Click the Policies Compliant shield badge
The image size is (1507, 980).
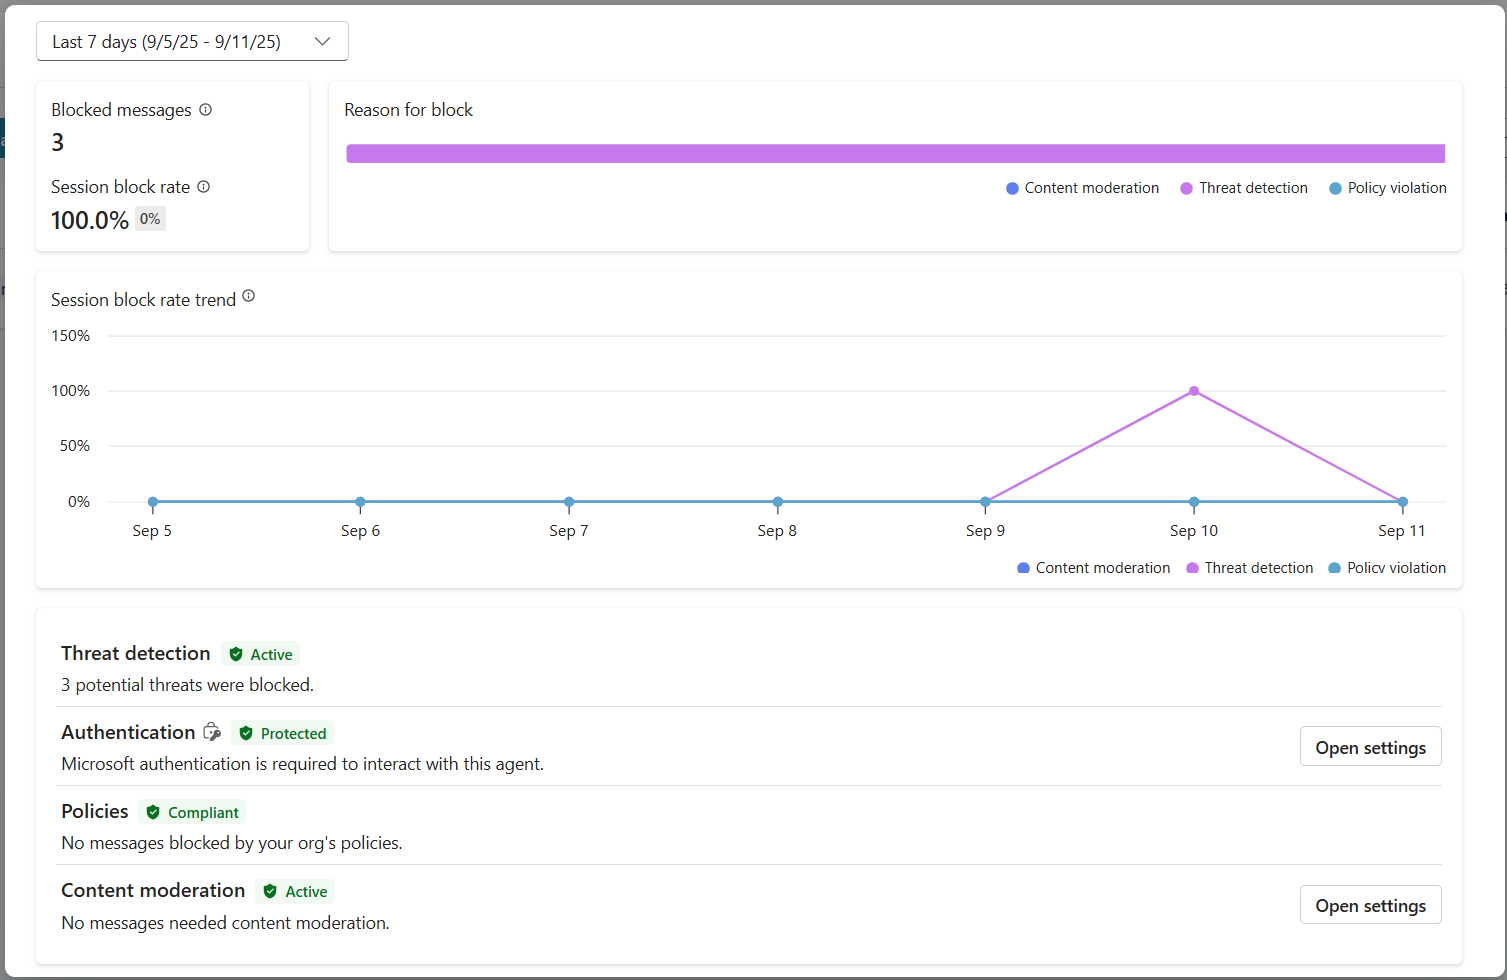pyautogui.click(x=193, y=812)
